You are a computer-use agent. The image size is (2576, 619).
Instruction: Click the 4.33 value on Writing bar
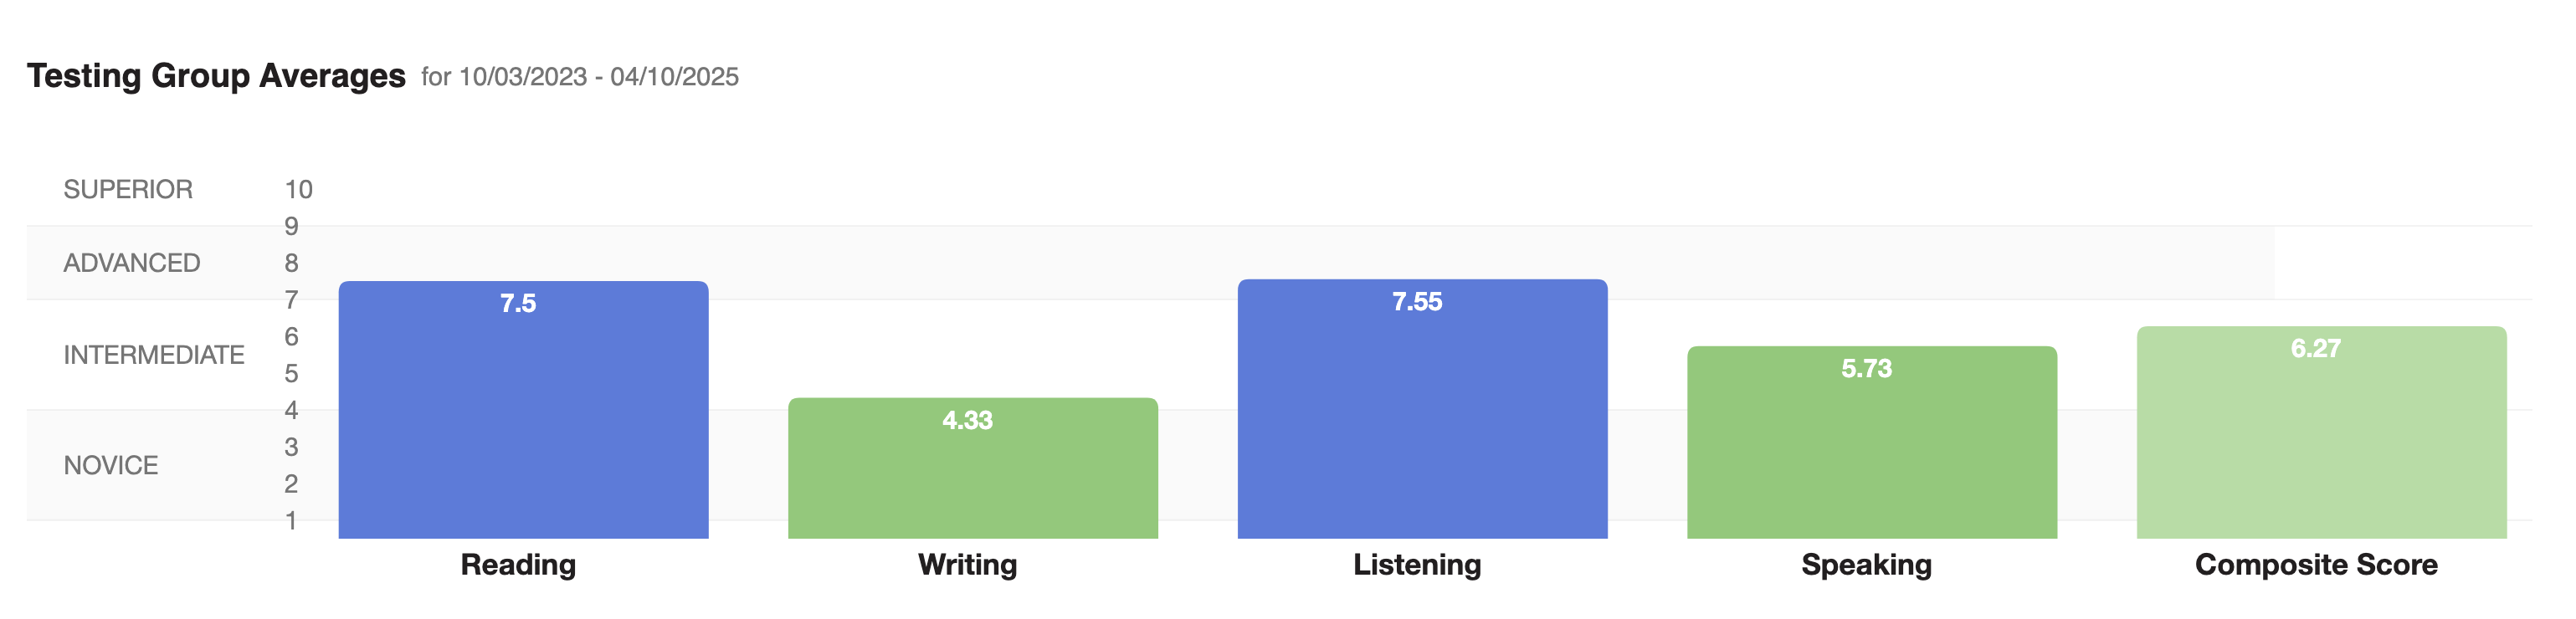pyautogui.click(x=967, y=420)
